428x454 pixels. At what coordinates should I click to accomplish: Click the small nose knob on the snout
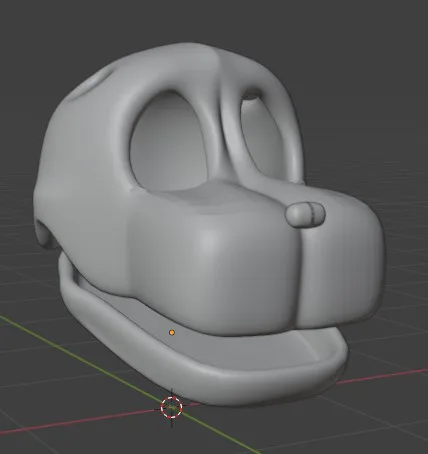305,214
